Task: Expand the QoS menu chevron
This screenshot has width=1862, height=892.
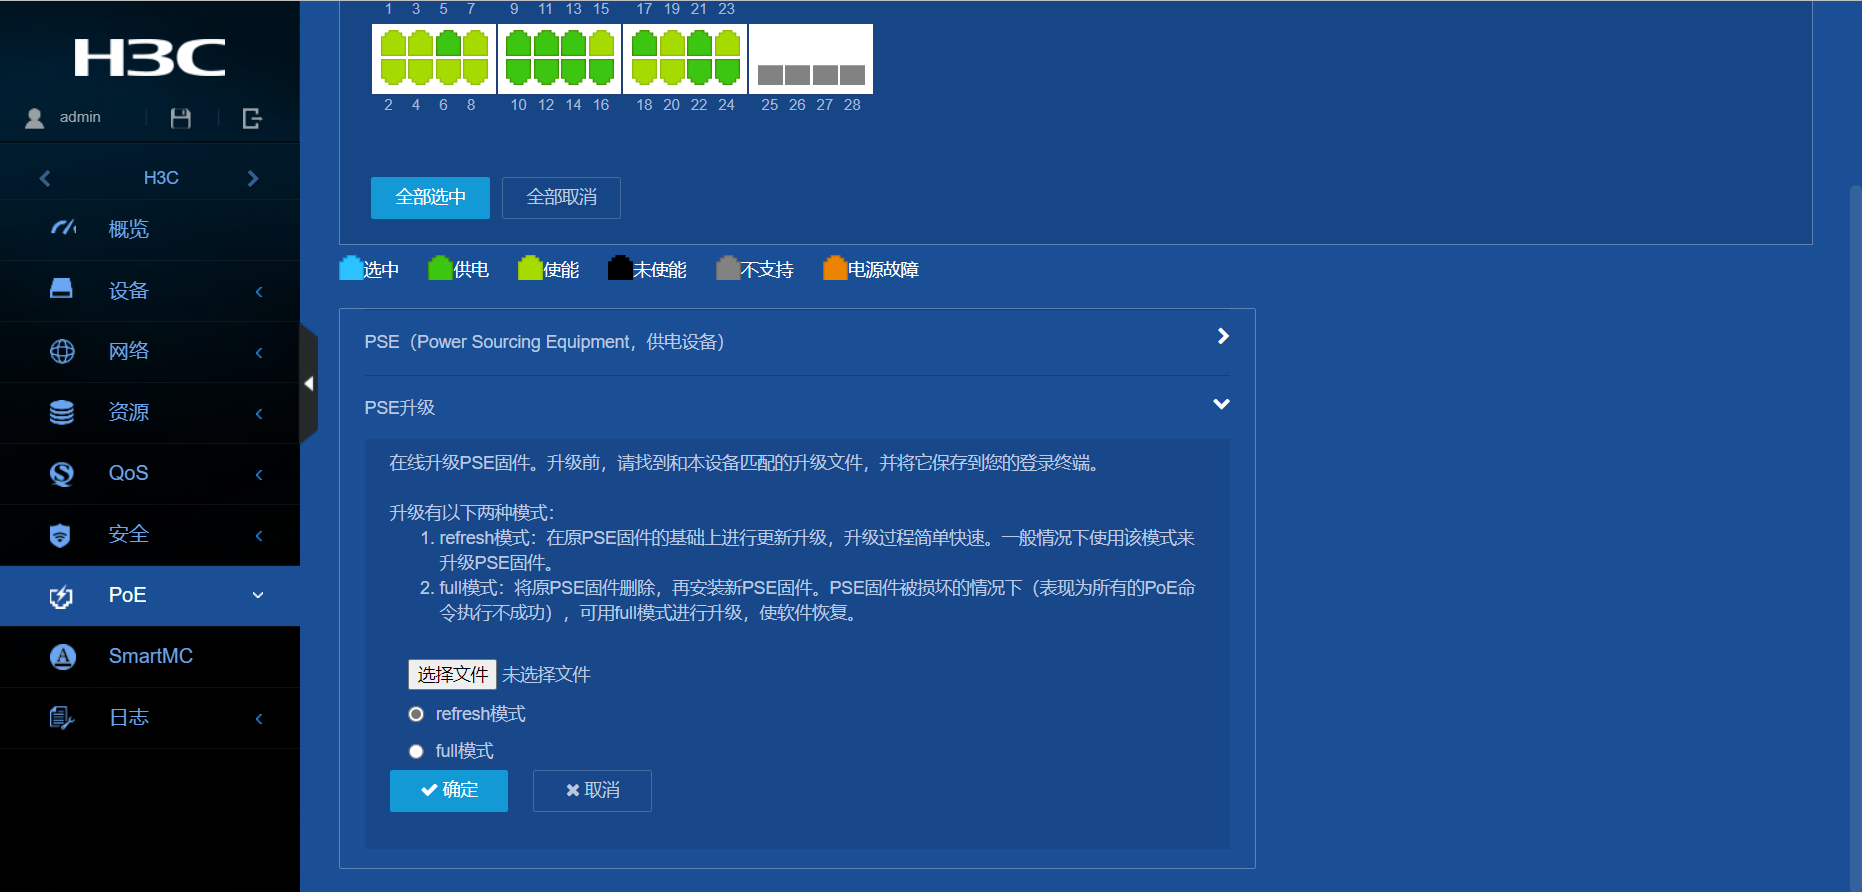Action: pos(259,474)
